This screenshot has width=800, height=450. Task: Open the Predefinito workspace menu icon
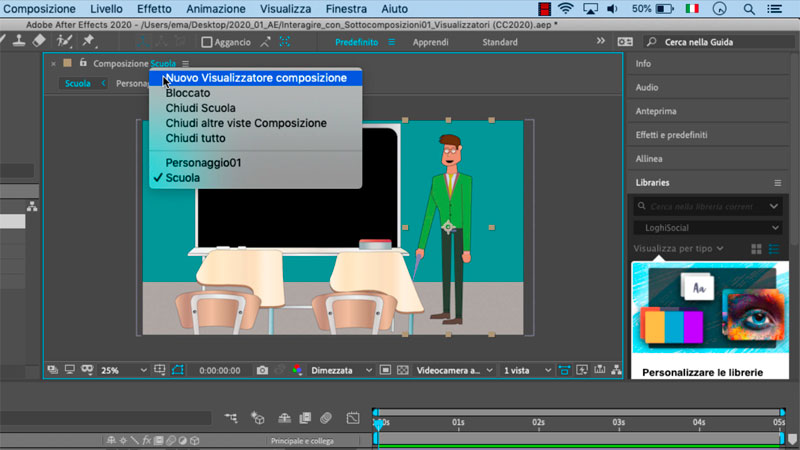click(391, 42)
